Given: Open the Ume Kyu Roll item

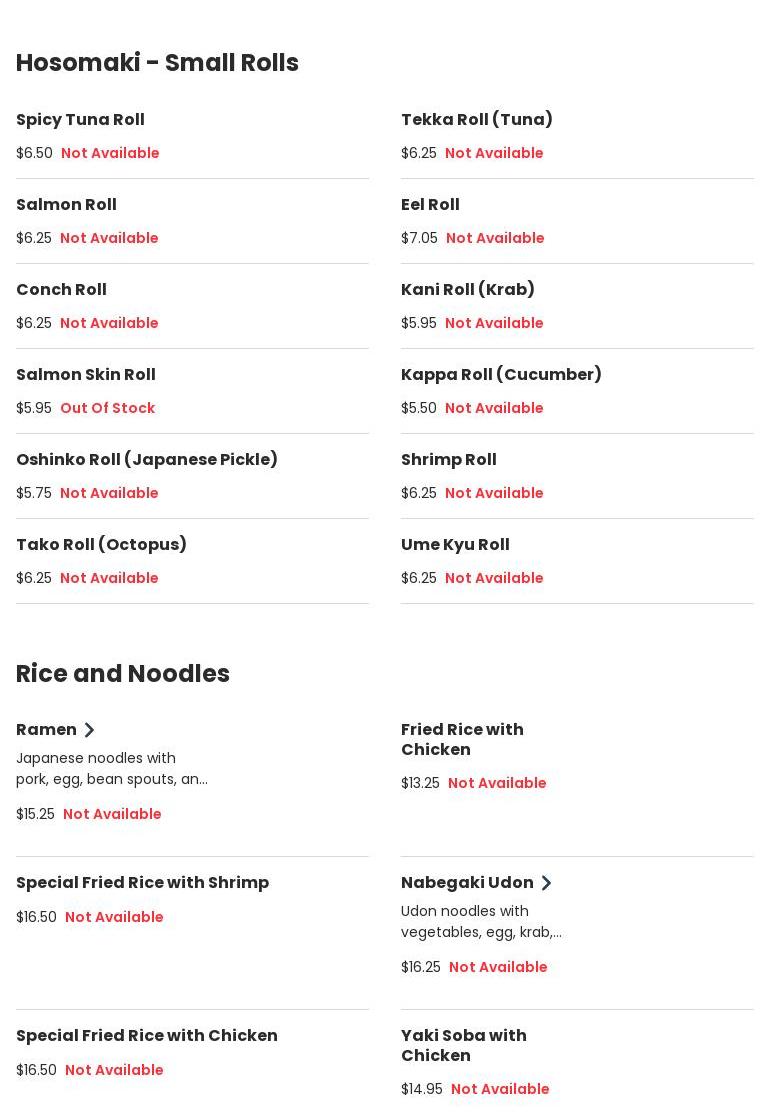Looking at the screenshot, I should 455,545.
